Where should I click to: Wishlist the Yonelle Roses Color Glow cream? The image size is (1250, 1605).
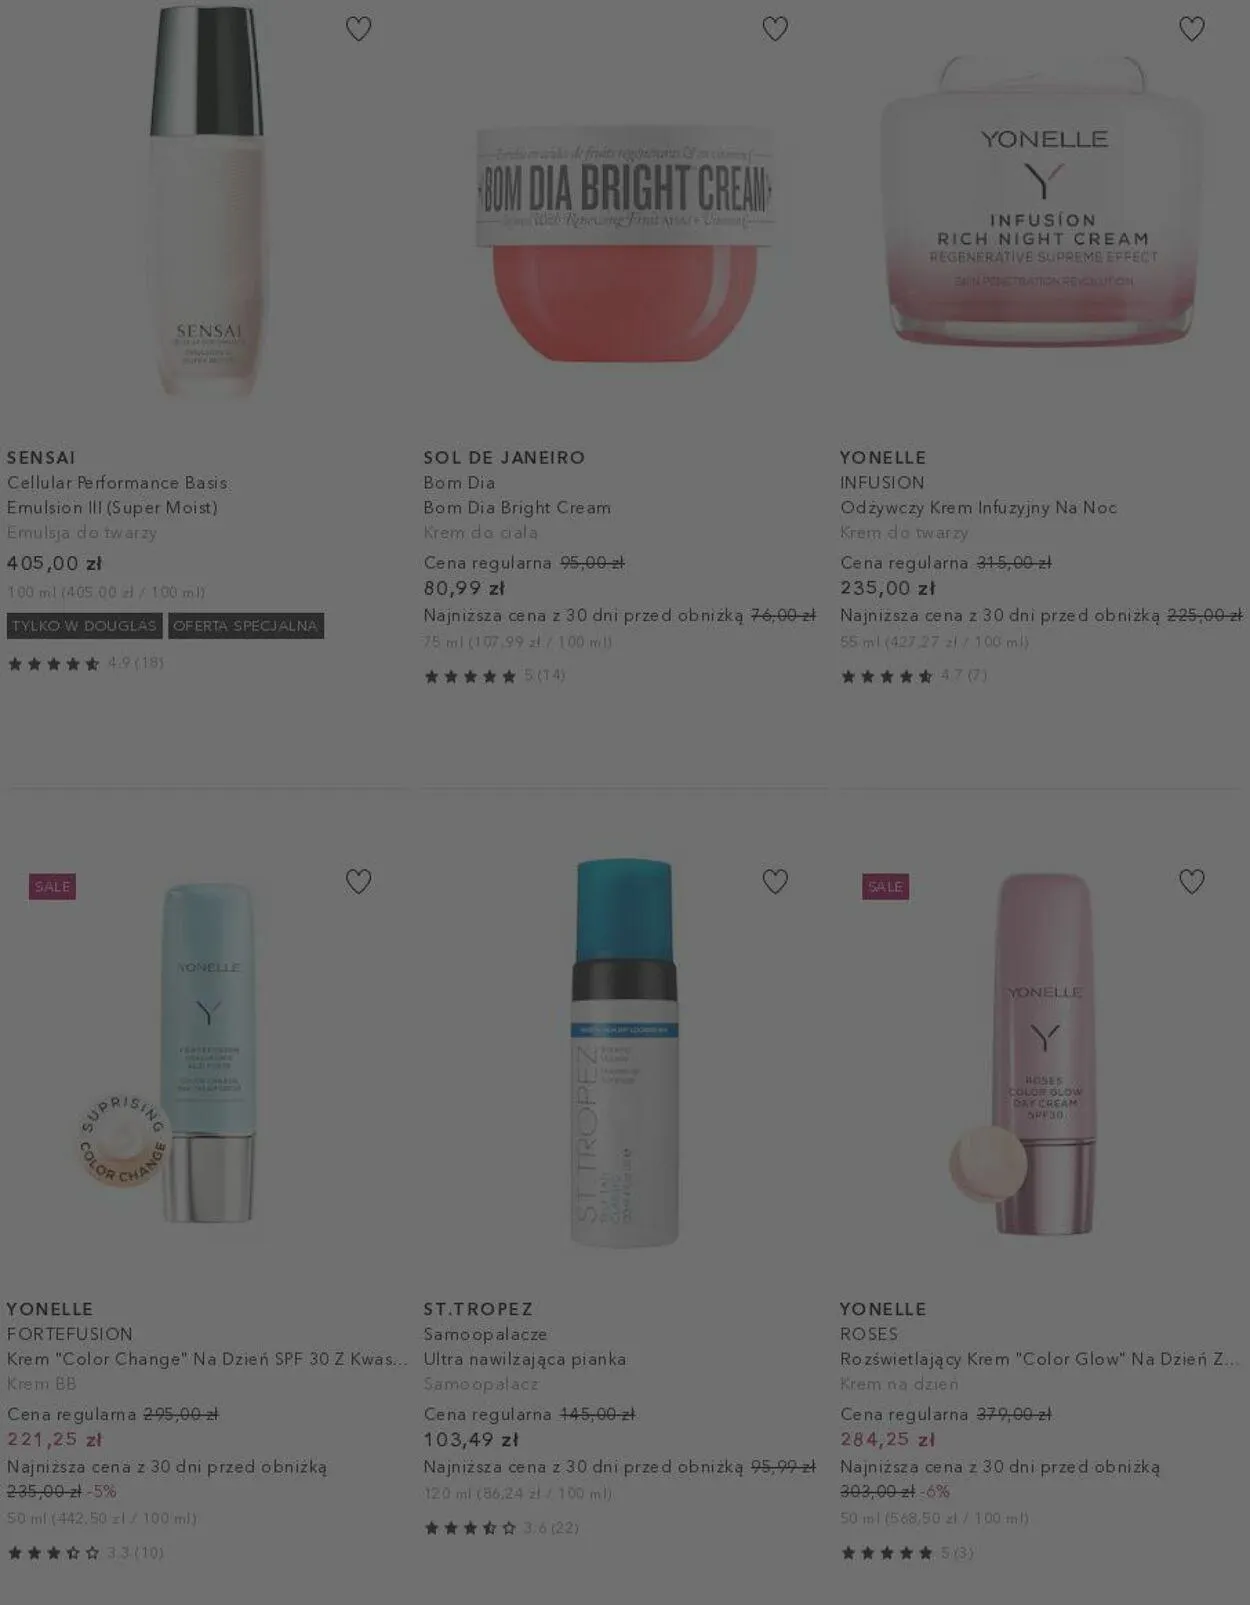(x=1191, y=881)
